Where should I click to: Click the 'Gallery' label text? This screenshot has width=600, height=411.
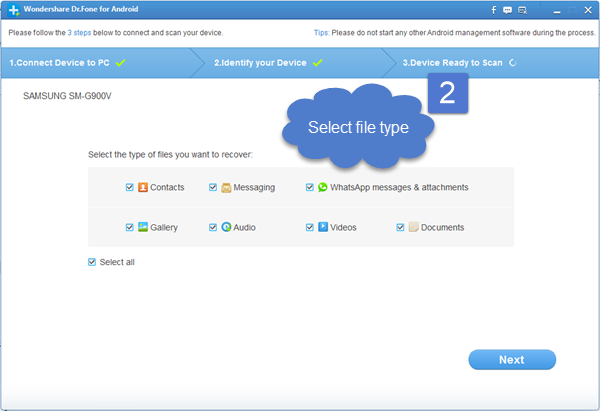pyautogui.click(x=164, y=227)
